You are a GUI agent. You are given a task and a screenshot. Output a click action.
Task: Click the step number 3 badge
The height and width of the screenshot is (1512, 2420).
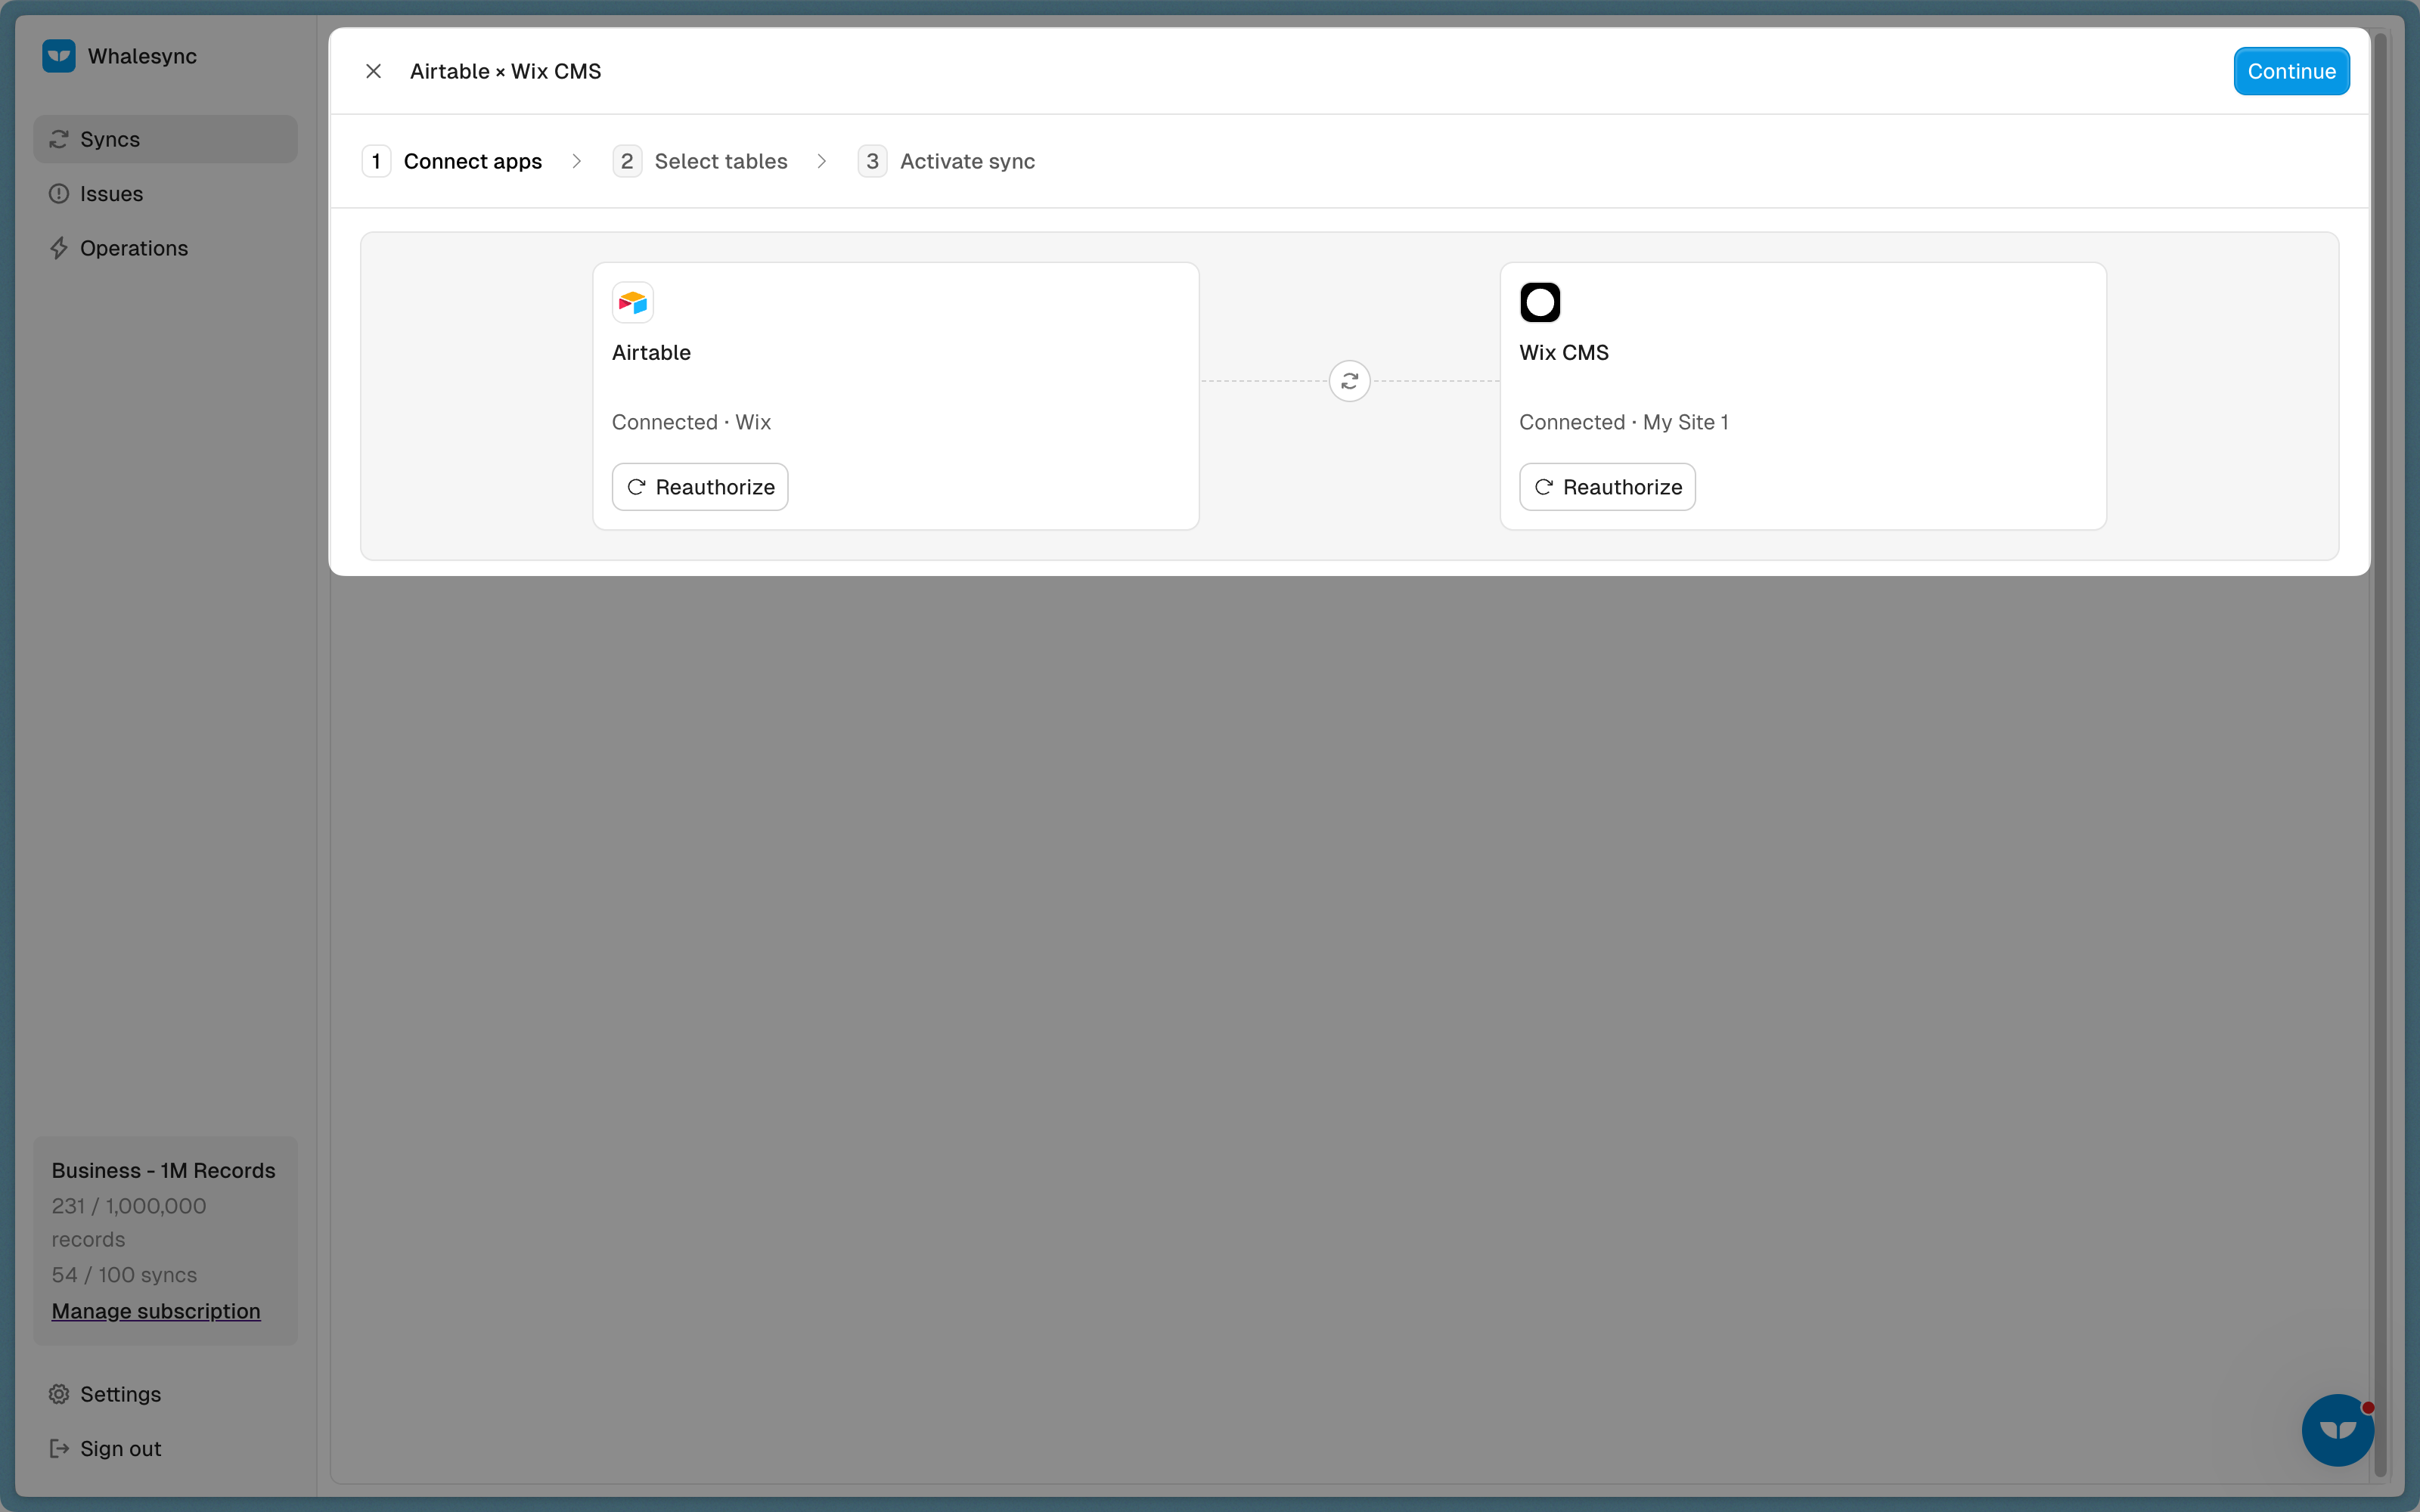pyautogui.click(x=872, y=161)
